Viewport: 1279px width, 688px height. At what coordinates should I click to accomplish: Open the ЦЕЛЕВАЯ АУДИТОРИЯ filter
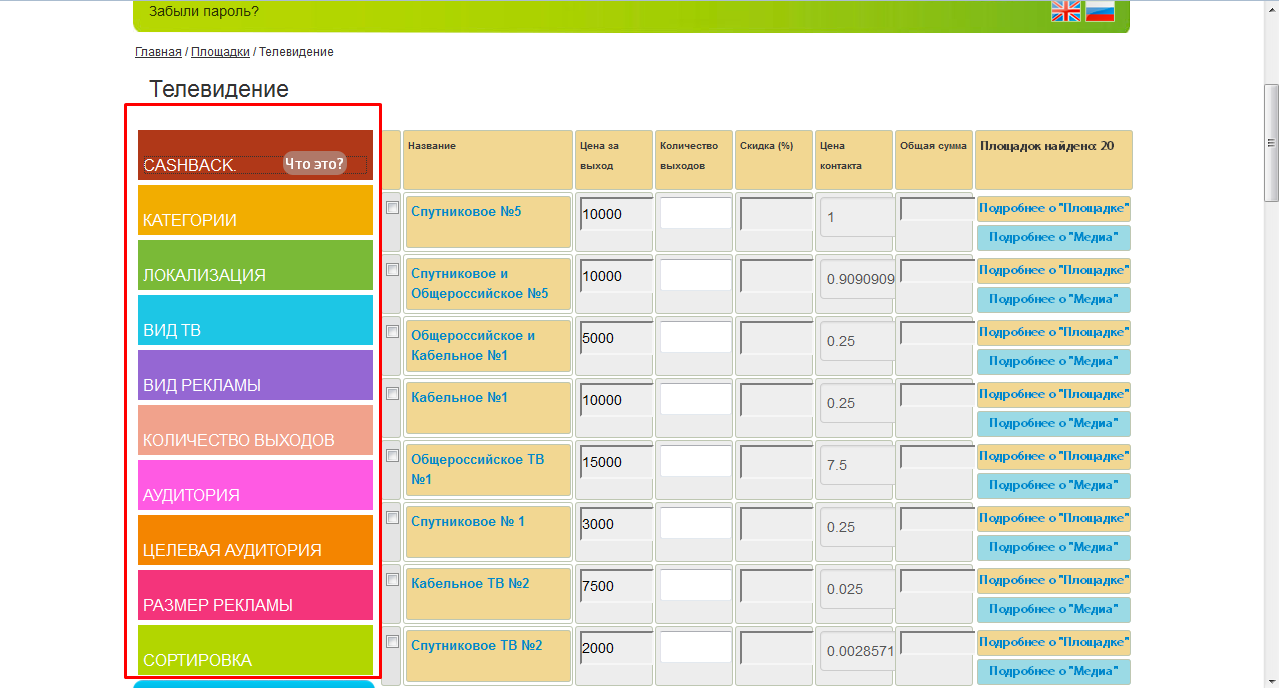pyautogui.click(x=255, y=540)
